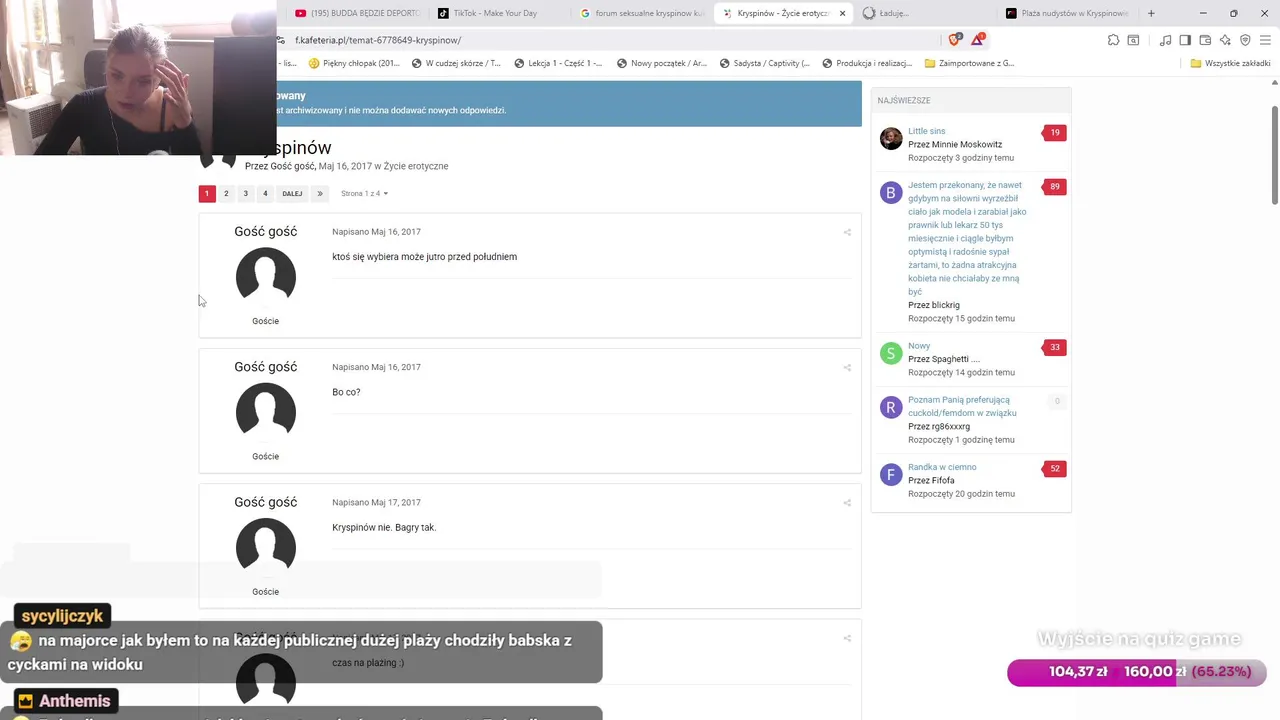Viewport: 1280px width, 720px height.
Task: Open the browser hamburger menu
Action: (x=1265, y=40)
